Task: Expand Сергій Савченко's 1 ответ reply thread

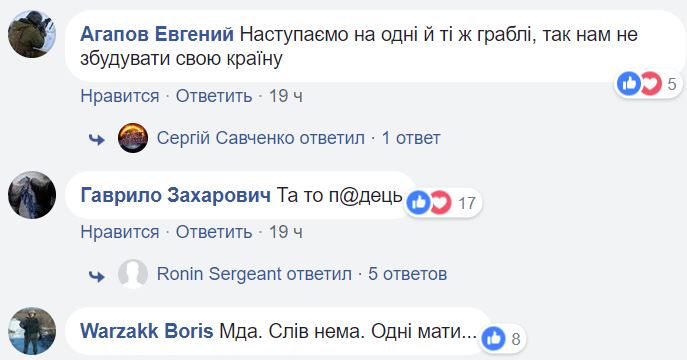Action: [411, 138]
